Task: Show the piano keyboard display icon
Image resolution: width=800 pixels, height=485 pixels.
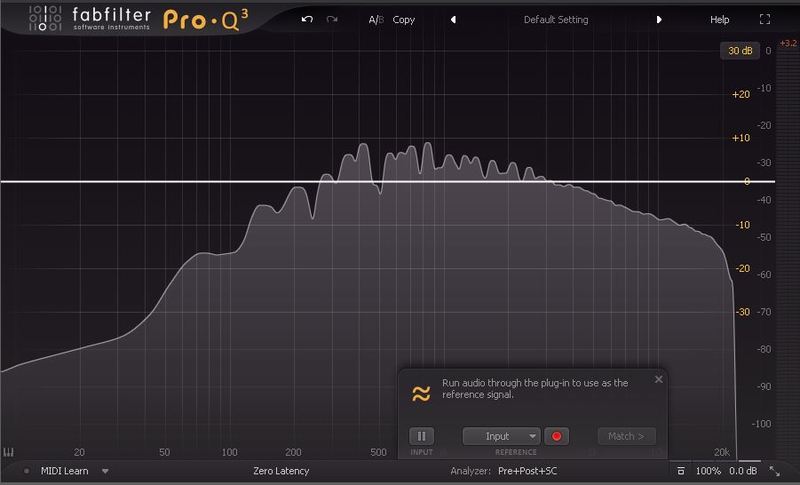Action: coord(9,452)
